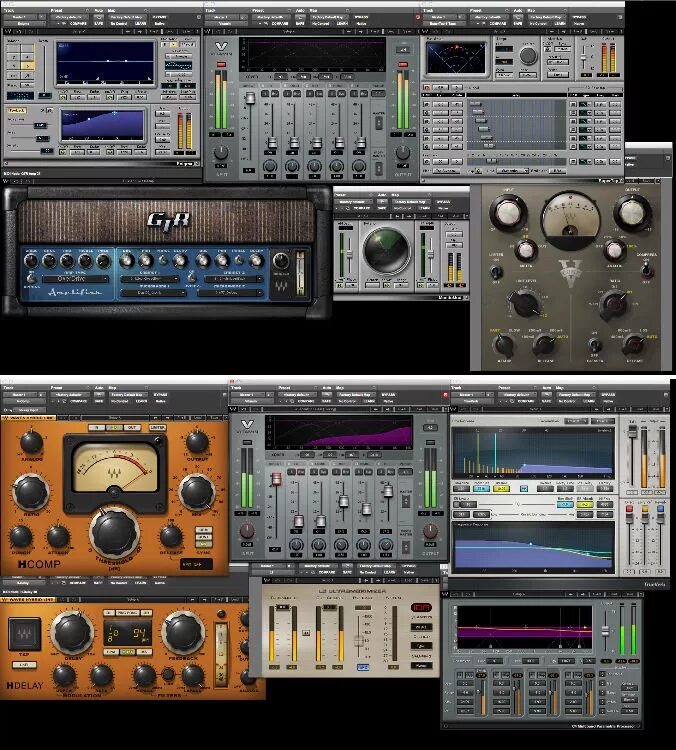Click the purple crossover graph in C4
Viewport: 676px width, 750px height.
tap(523, 628)
